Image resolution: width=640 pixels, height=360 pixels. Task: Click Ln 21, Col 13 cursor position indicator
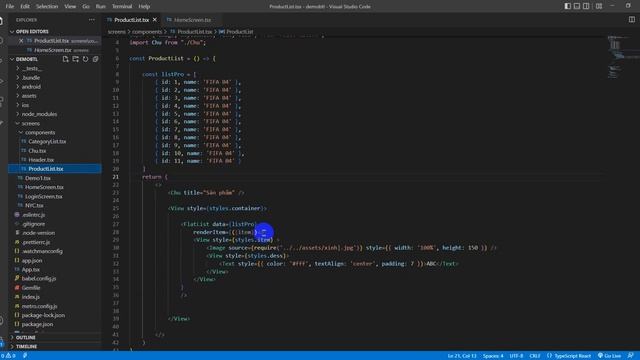462,356
